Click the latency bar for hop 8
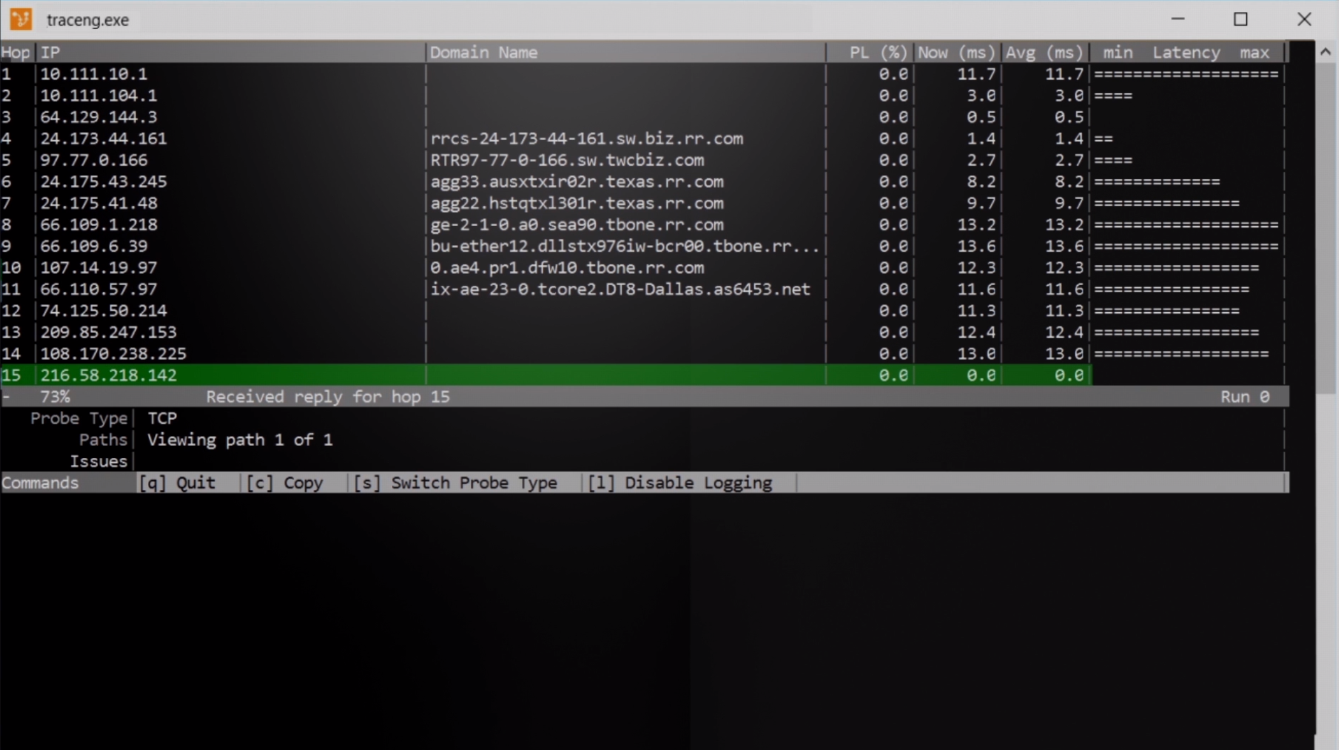 point(1186,225)
